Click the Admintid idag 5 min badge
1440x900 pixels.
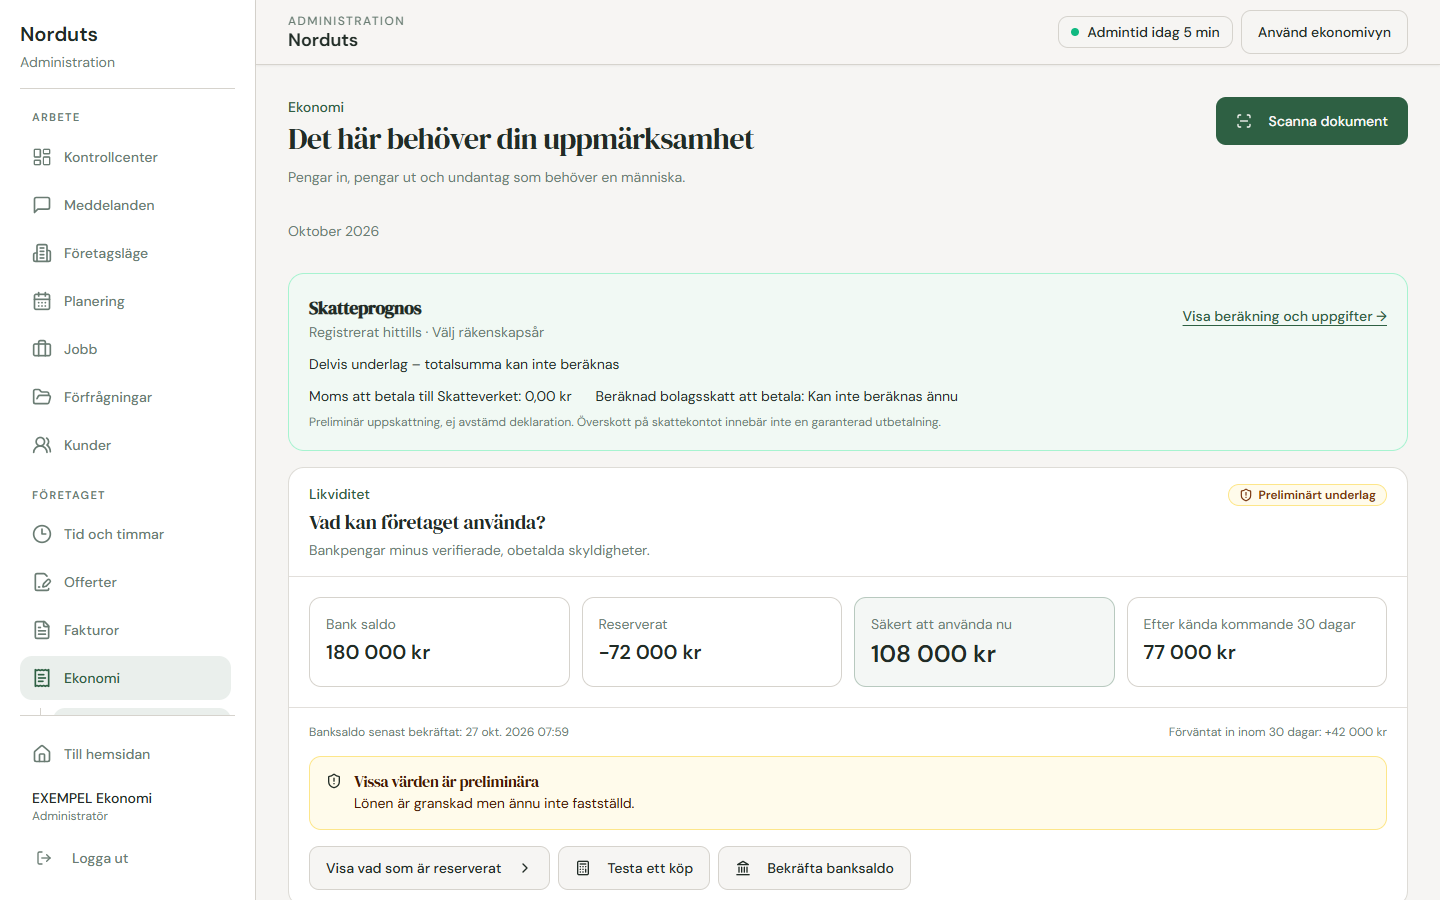point(1145,32)
